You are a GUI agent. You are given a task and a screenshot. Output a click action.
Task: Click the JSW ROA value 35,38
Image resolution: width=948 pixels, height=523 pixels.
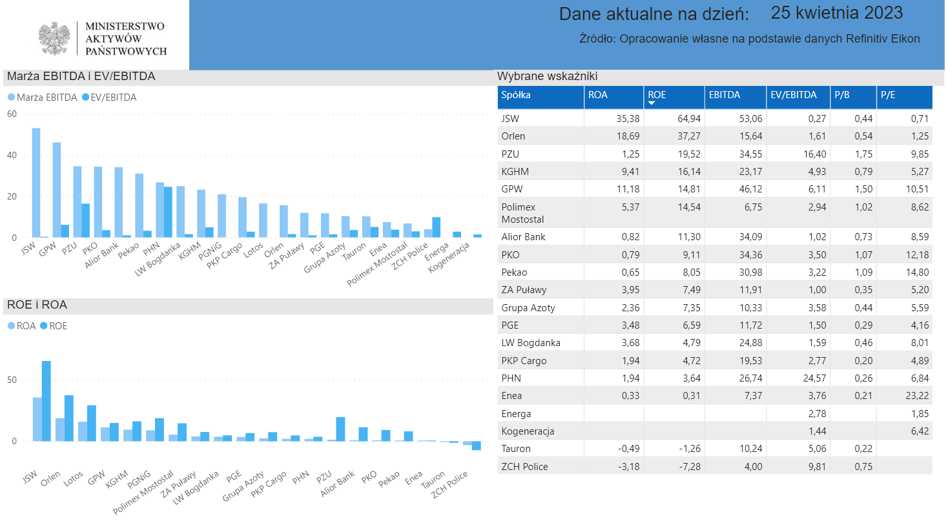(628, 119)
